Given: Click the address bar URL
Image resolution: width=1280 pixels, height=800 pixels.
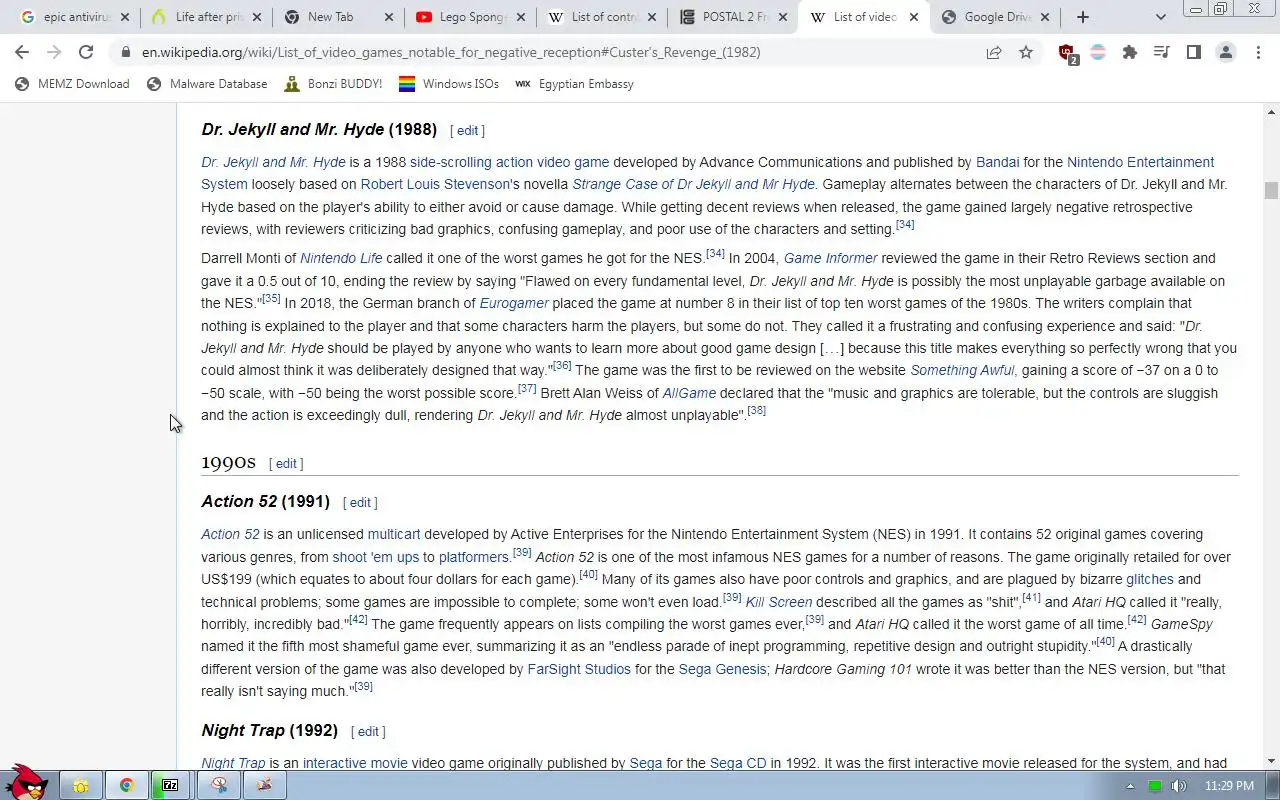Looking at the screenshot, I should [x=451, y=52].
